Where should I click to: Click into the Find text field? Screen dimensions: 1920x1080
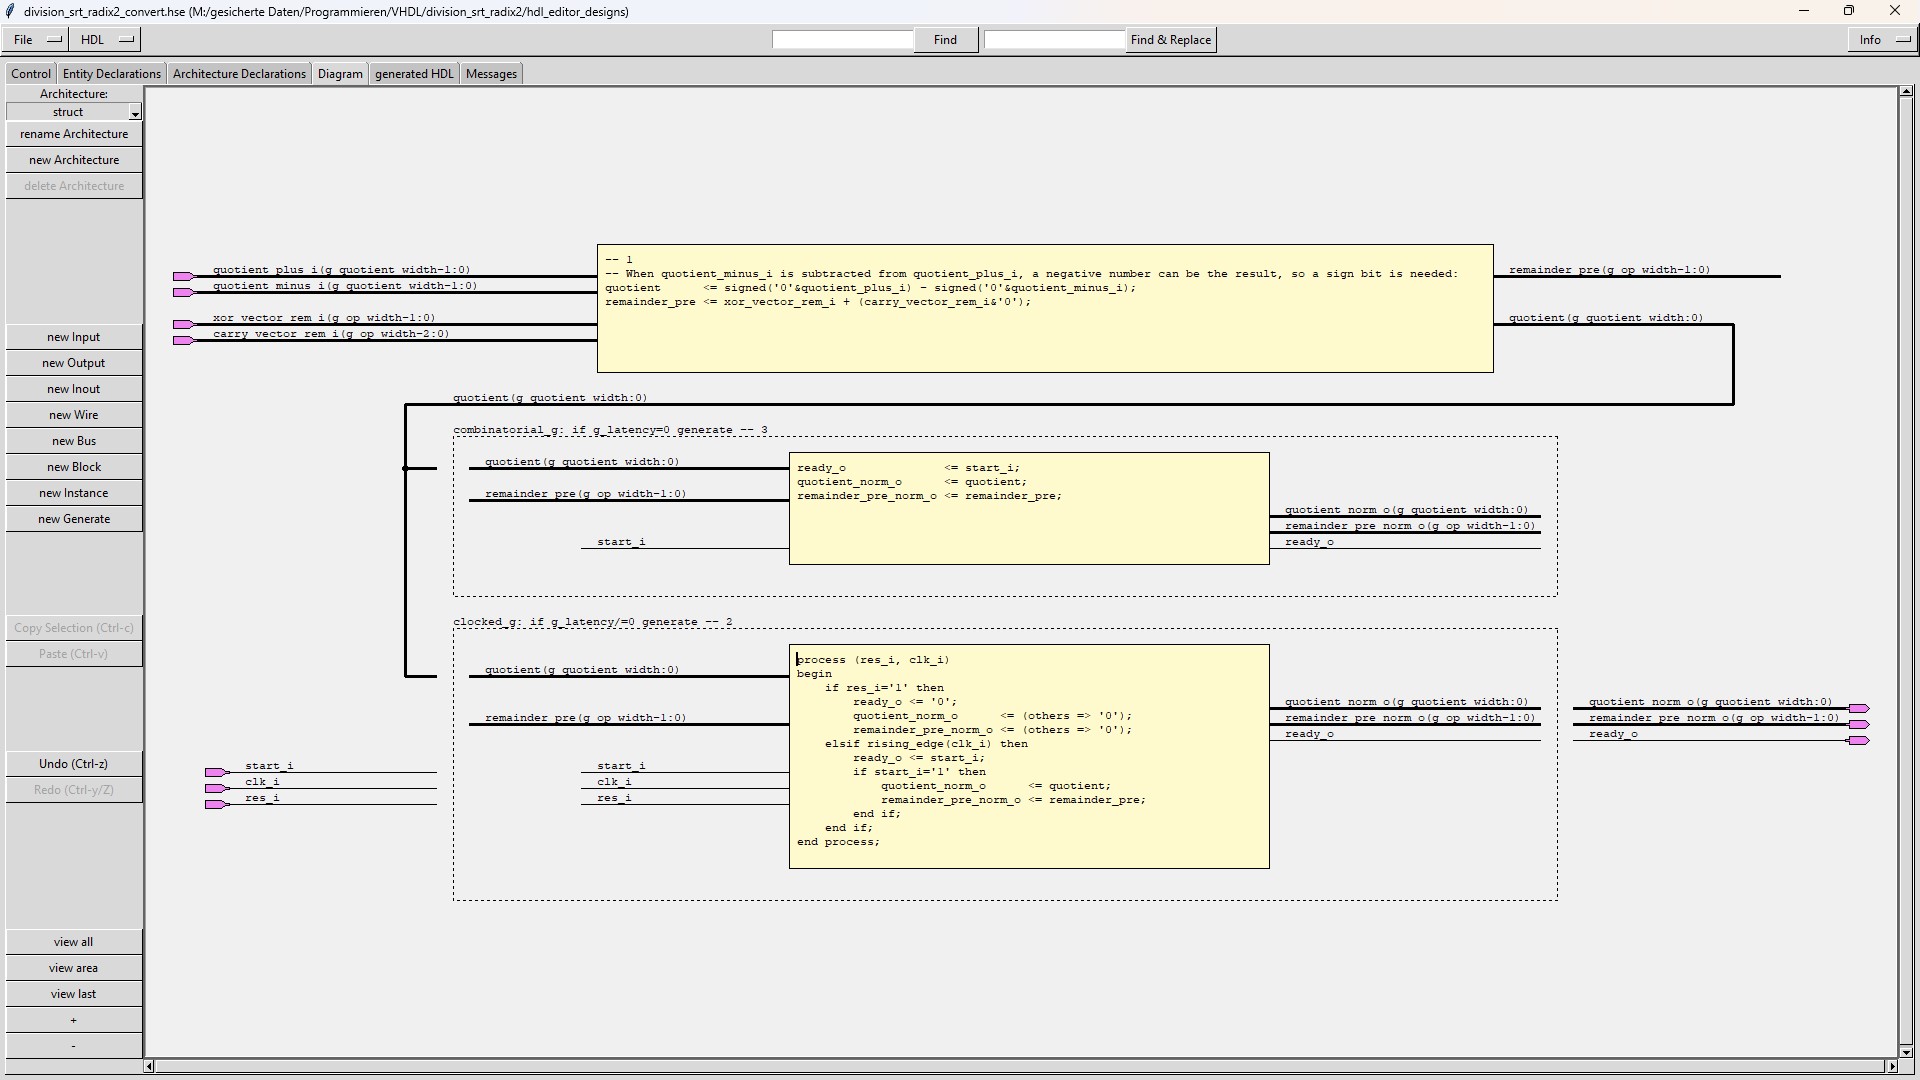[842, 40]
